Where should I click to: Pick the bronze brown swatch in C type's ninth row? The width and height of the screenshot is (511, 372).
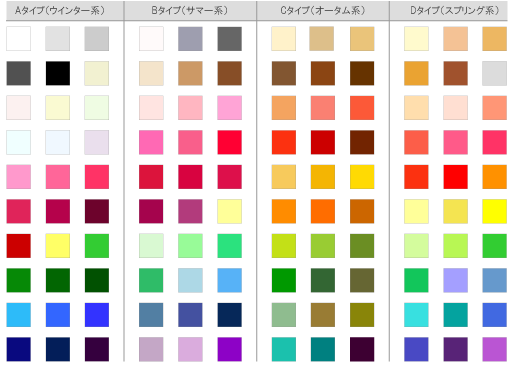point(323,315)
